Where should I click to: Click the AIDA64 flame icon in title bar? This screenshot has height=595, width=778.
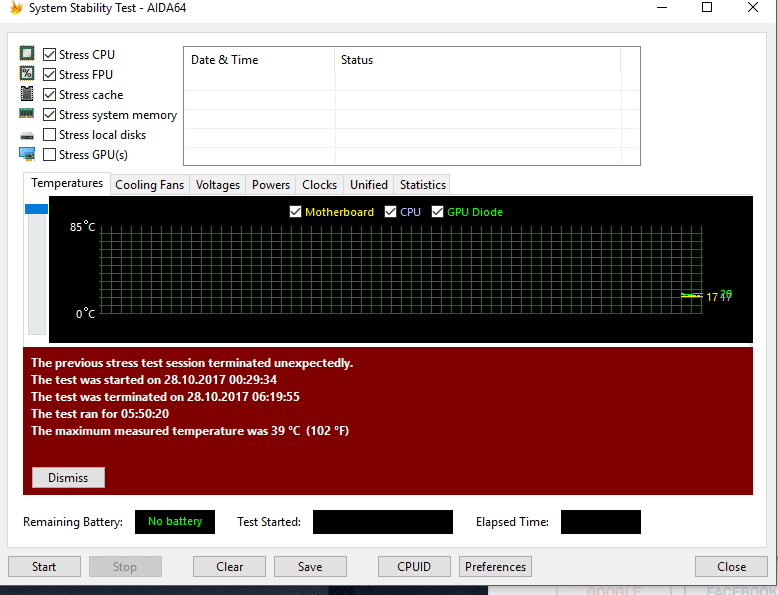click(x=16, y=7)
